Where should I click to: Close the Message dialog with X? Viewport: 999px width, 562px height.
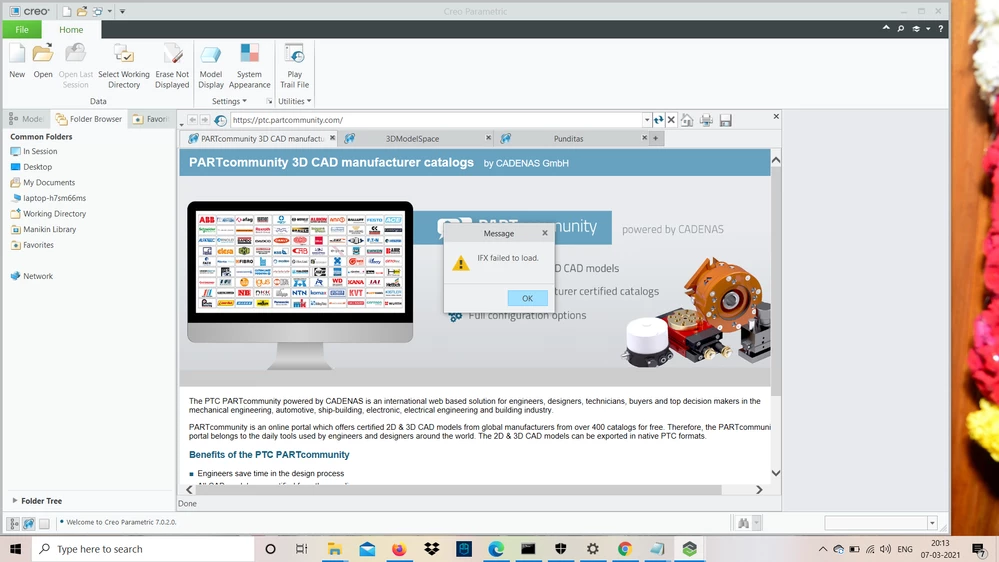click(545, 233)
